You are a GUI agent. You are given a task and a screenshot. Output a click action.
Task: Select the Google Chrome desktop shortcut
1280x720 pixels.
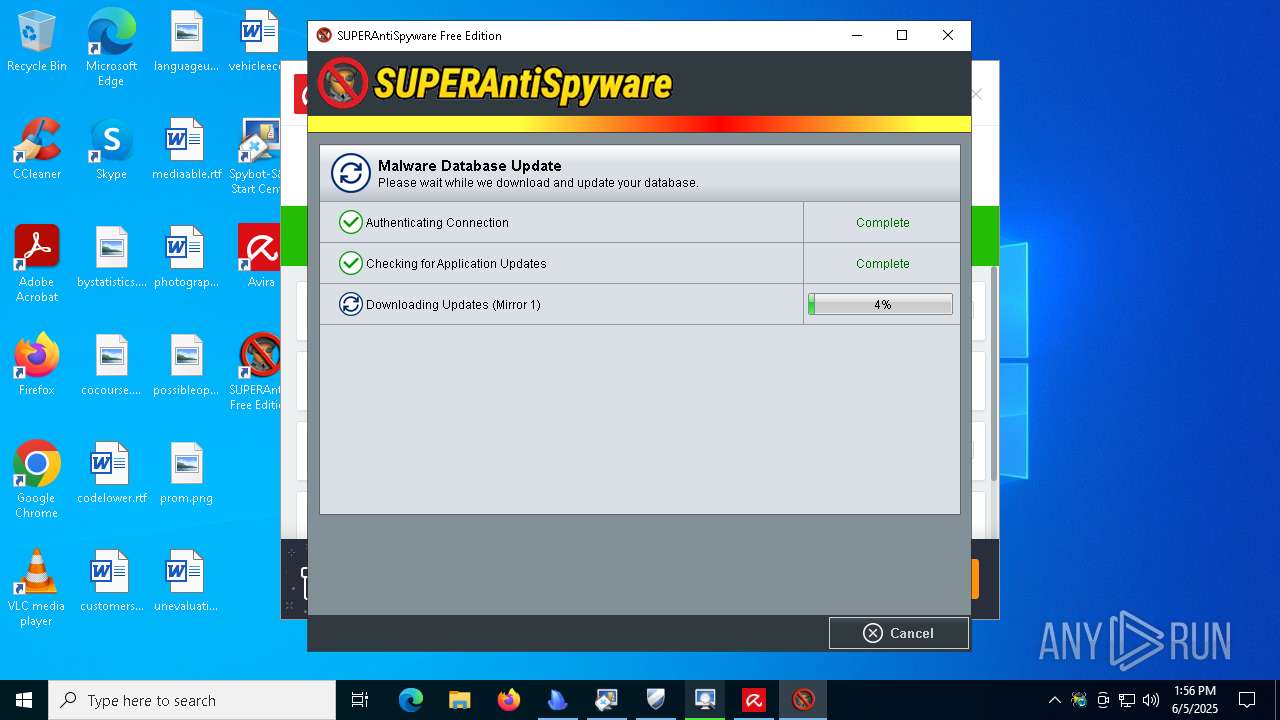click(37, 480)
